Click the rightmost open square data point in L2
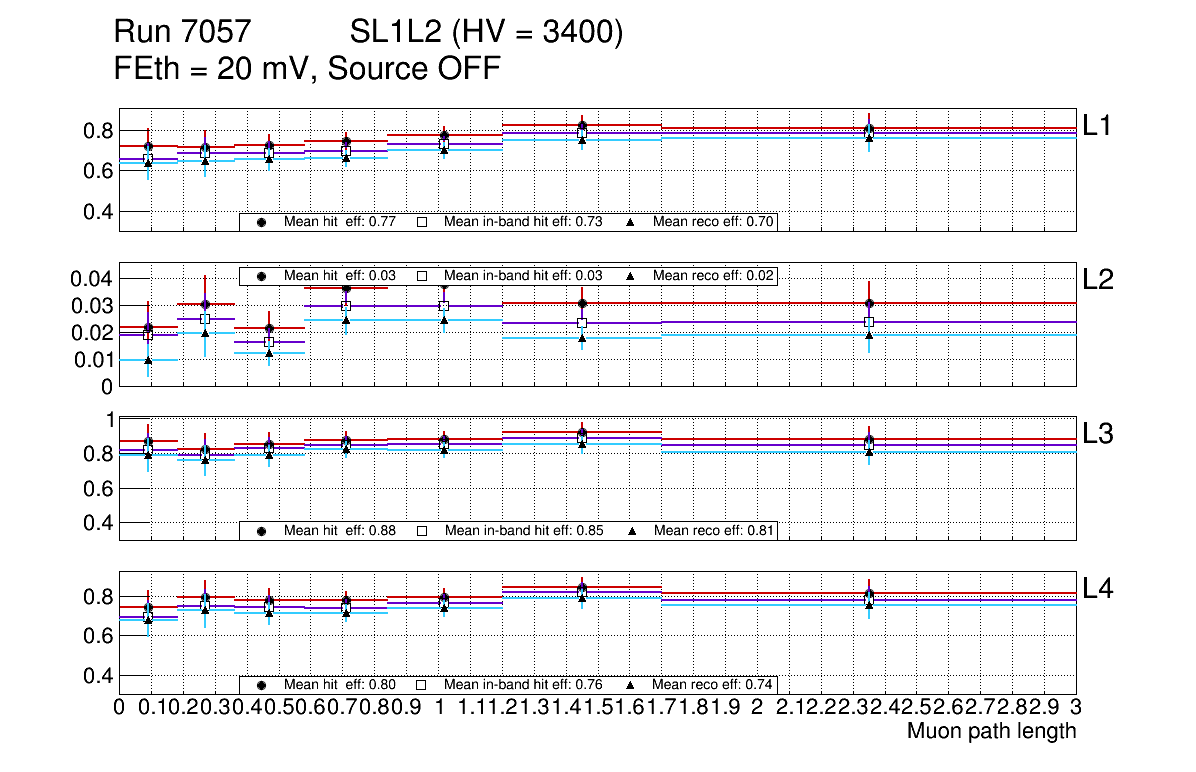Viewport: 1196px width, 772px height. coord(869,322)
